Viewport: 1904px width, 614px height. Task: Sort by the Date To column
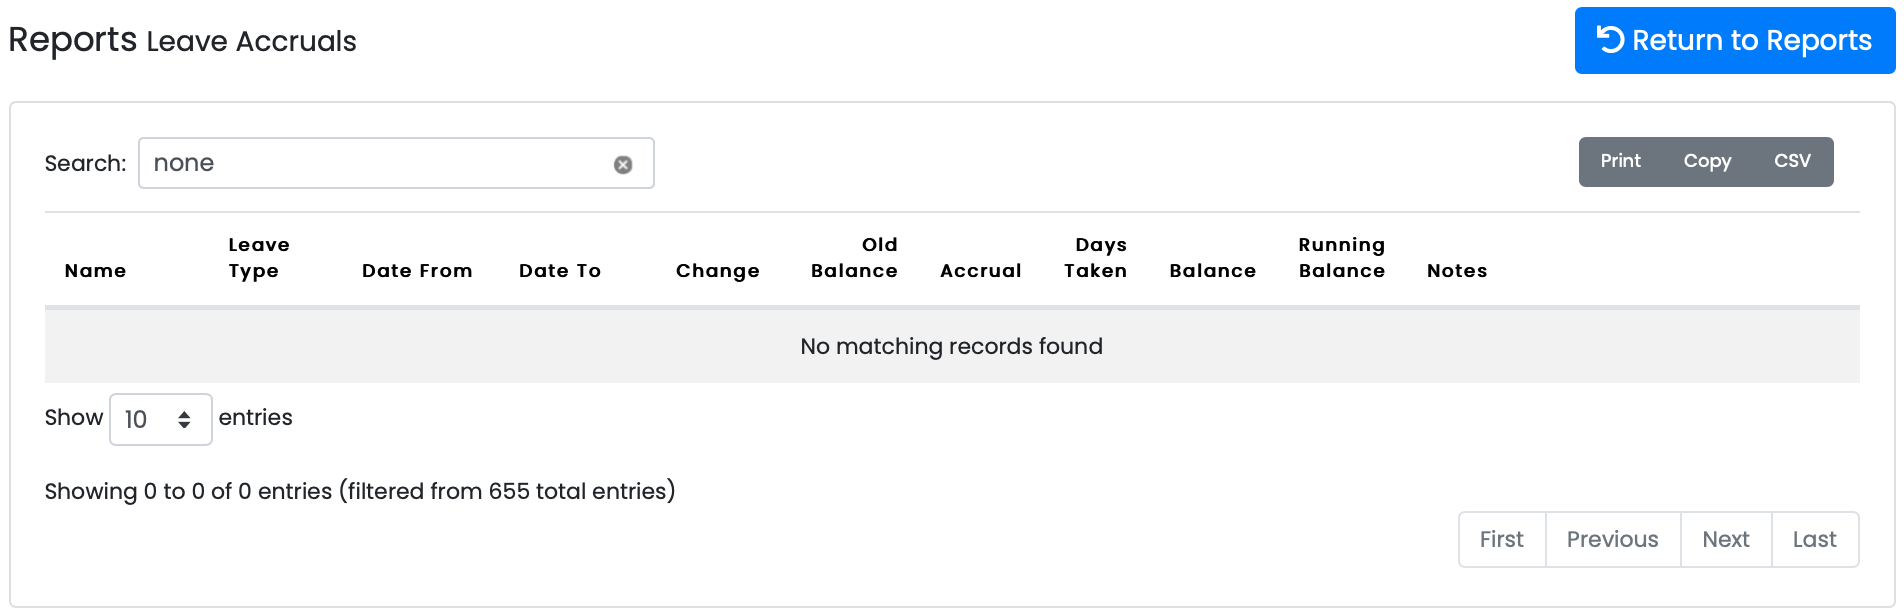pyautogui.click(x=559, y=271)
